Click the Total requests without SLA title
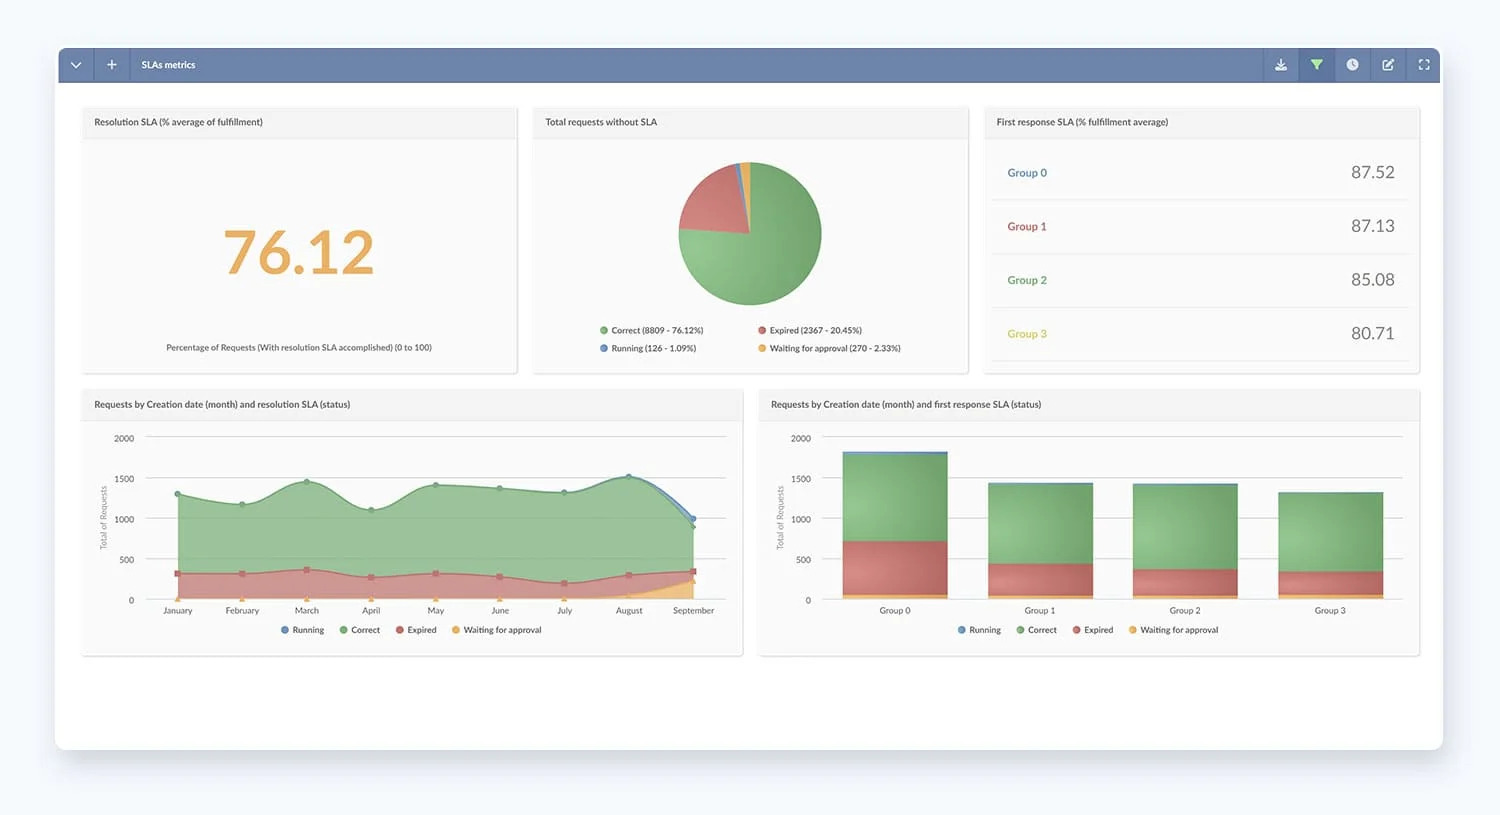 [601, 122]
